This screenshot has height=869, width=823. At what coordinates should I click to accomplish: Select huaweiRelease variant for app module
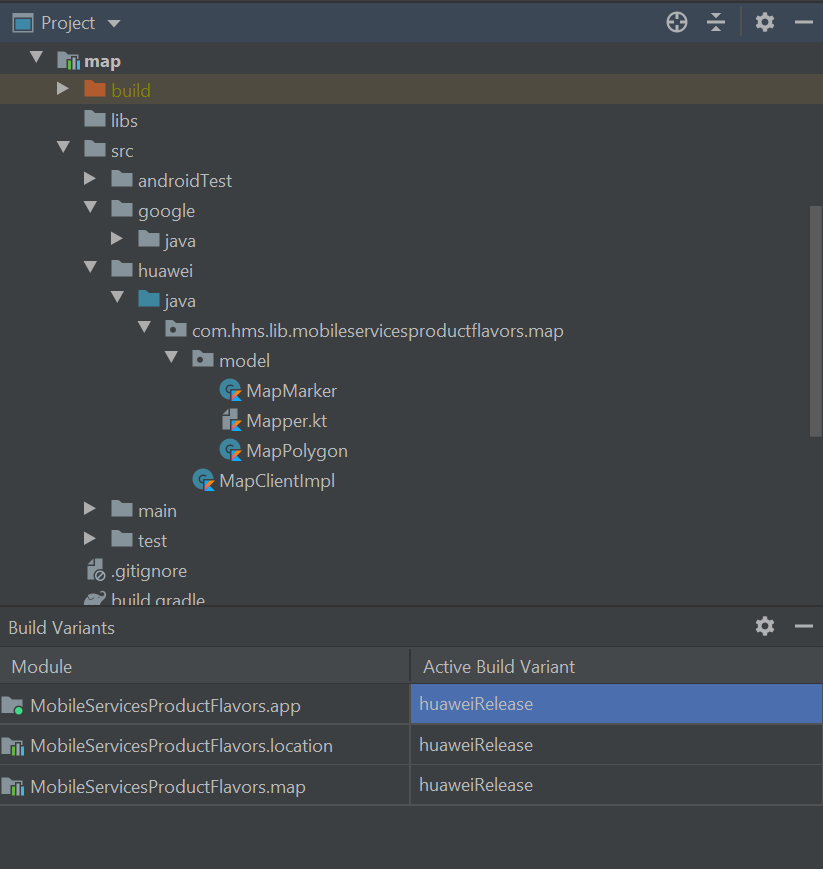(x=616, y=704)
